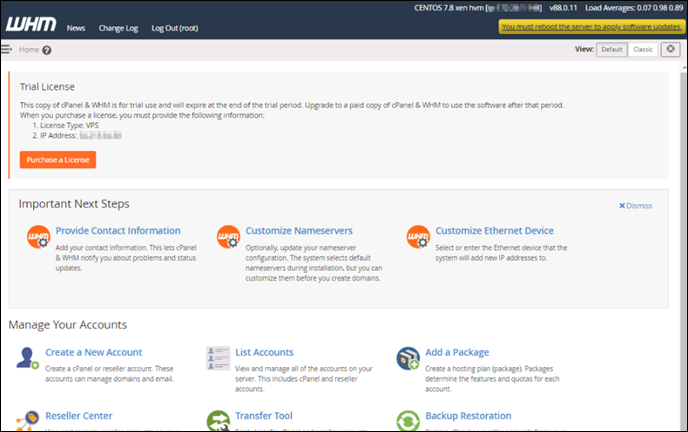Click the vertical page scrollbar
Viewport: 688px width, 432px height.
tap(684, 246)
